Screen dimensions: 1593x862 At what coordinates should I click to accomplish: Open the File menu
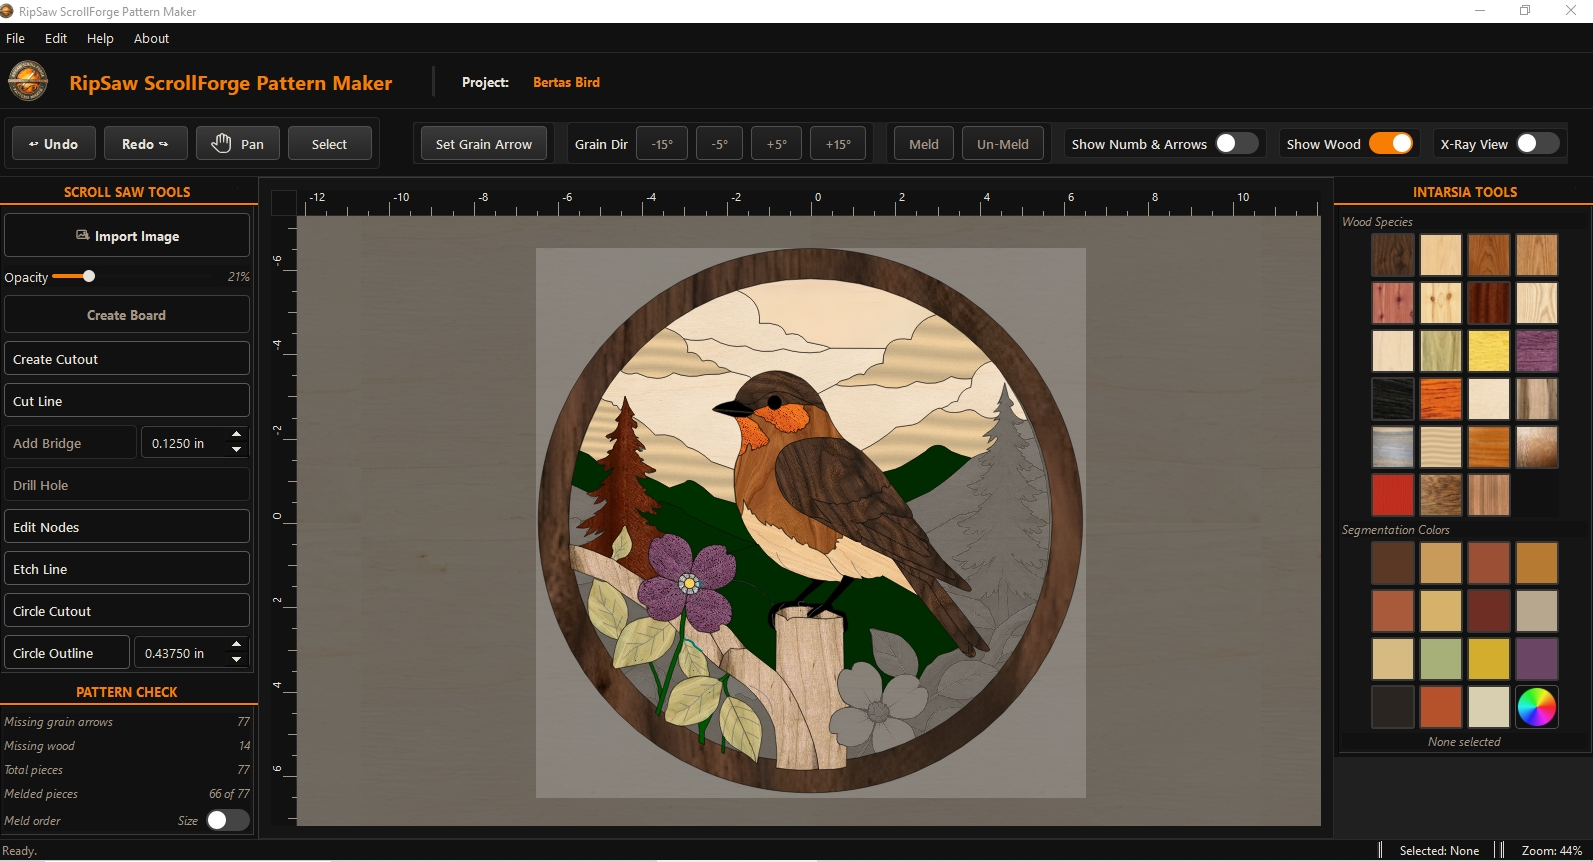click(x=15, y=38)
